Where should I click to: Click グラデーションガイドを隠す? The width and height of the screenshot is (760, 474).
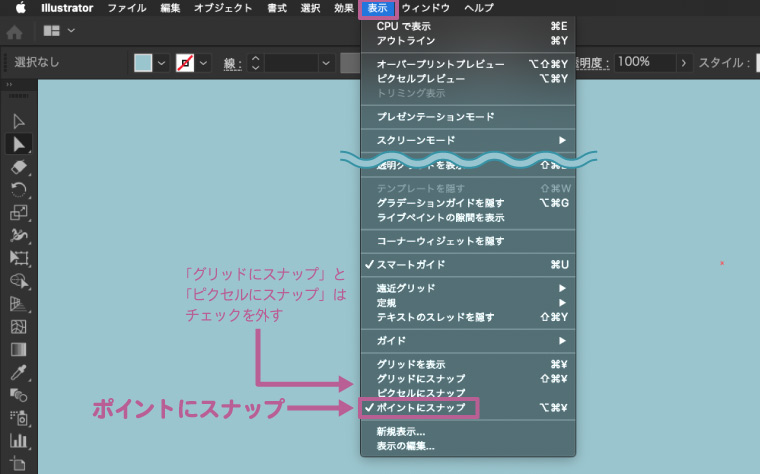[468, 203]
